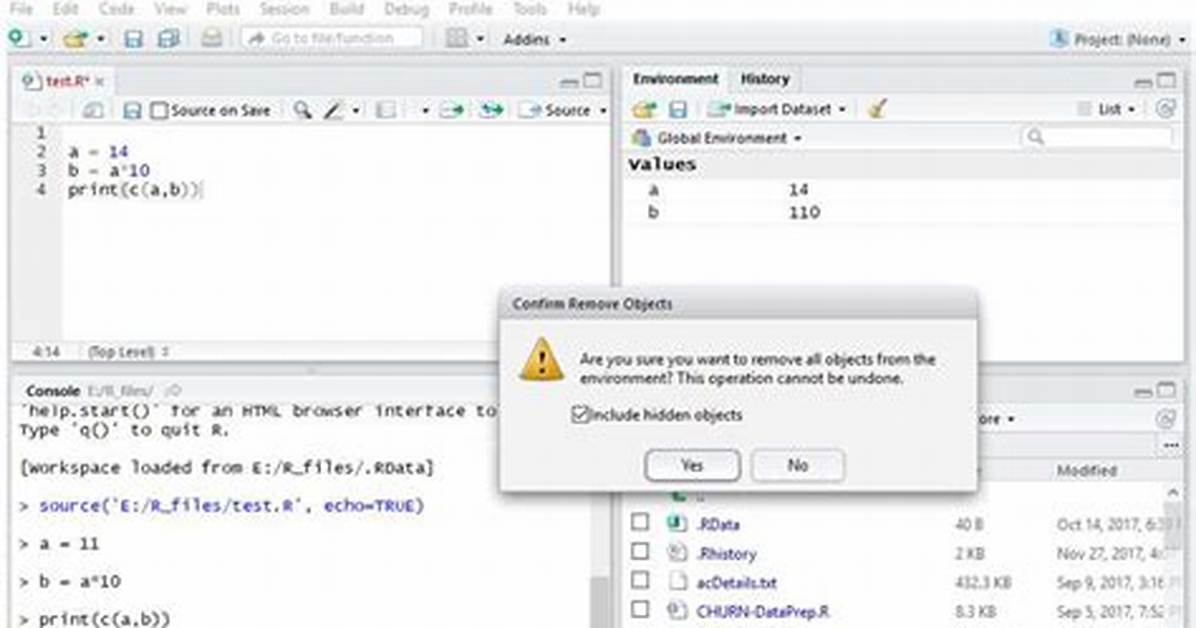1196x628 pixels.
Task: Save test.R using the editor toolbar icon
Action: click(x=132, y=111)
